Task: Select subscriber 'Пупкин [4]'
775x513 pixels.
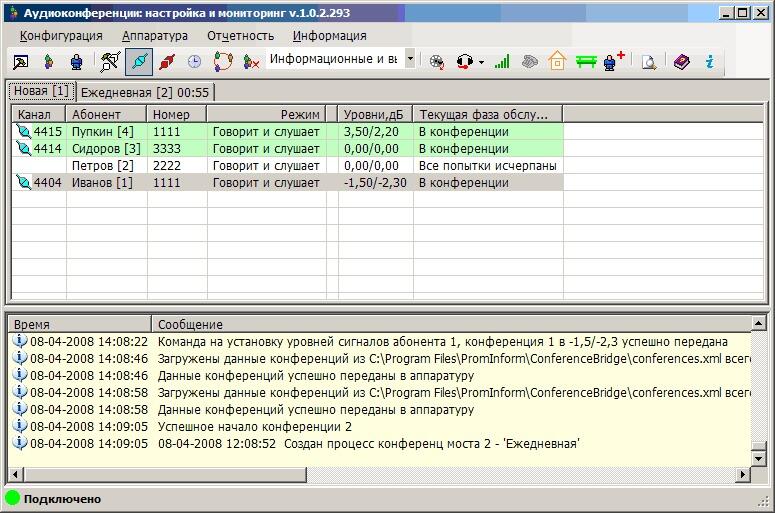Action: click(x=102, y=132)
